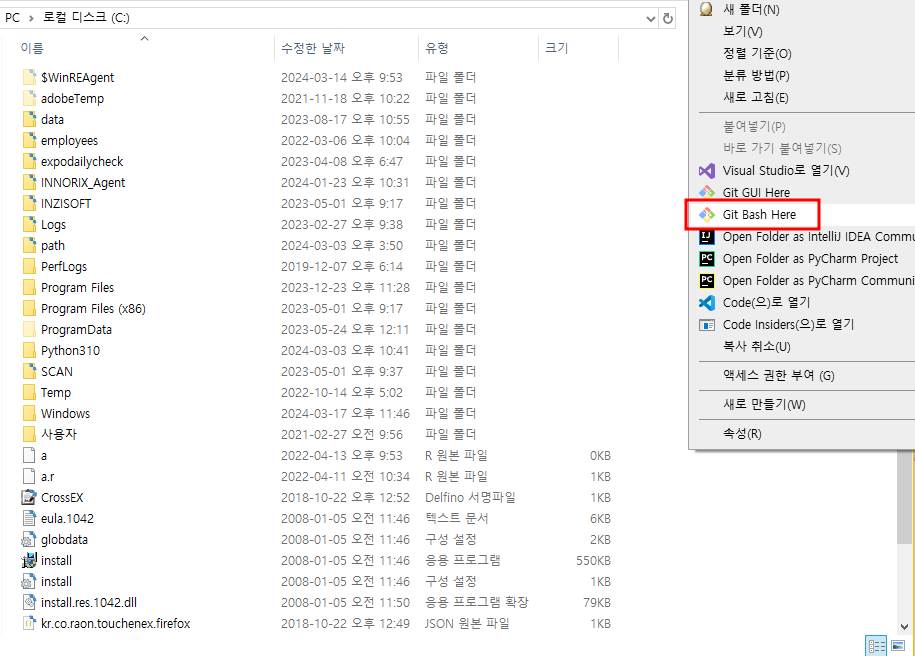Select the Python310 folder icon
The height and width of the screenshot is (656, 915).
tap(29, 350)
